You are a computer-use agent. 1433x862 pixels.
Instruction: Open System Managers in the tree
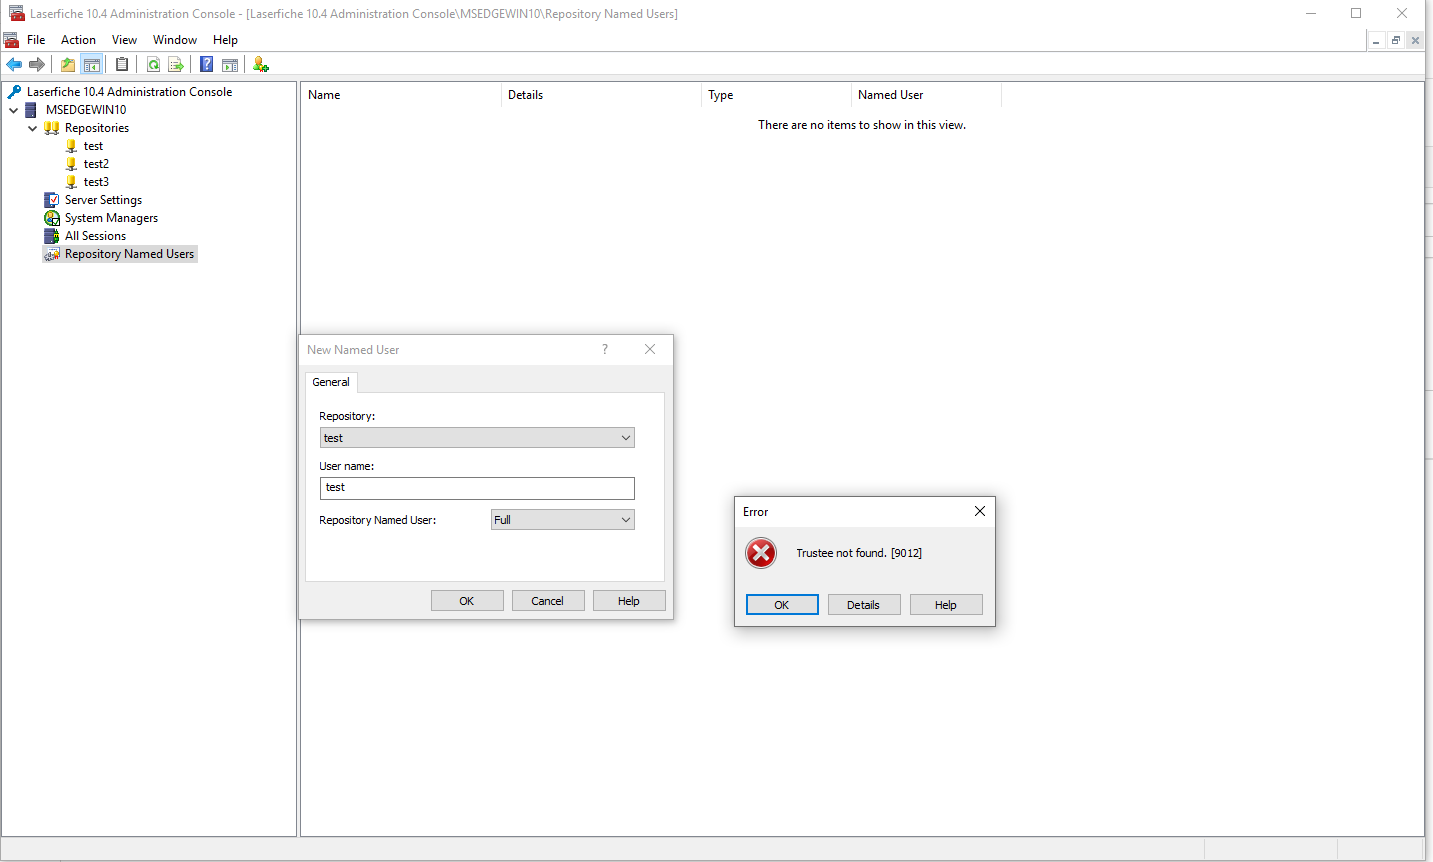111,218
